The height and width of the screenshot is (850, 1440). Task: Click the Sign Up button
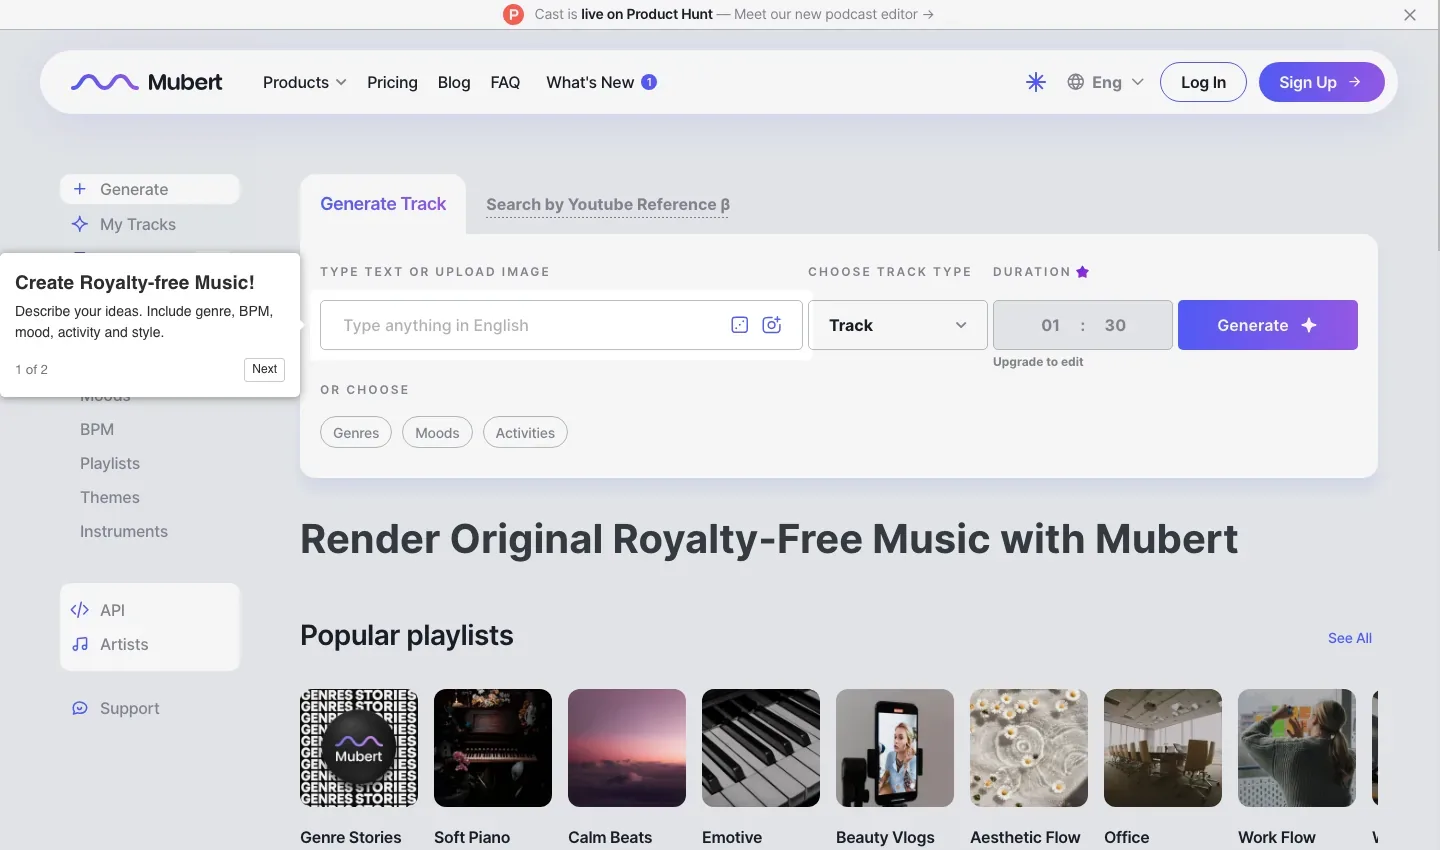(1321, 82)
